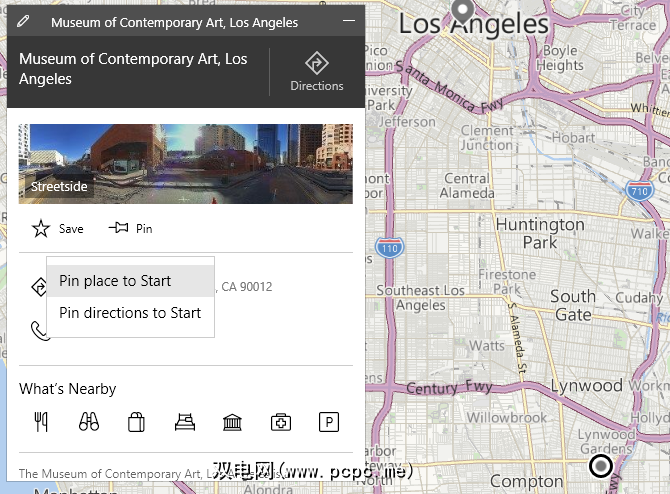Click the Watts map label
Viewport: 670px width, 494px height.
(x=487, y=345)
